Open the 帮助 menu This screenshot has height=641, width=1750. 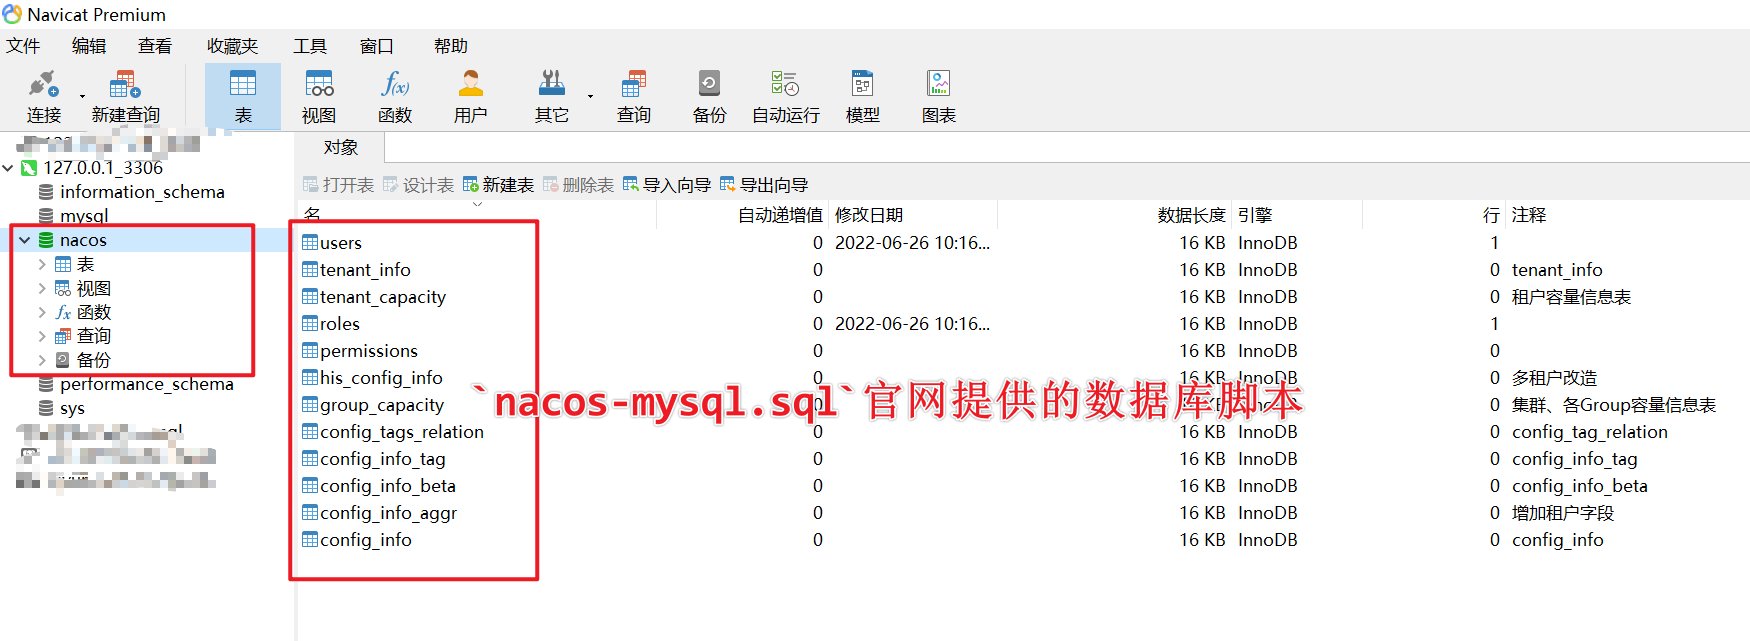click(451, 46)
